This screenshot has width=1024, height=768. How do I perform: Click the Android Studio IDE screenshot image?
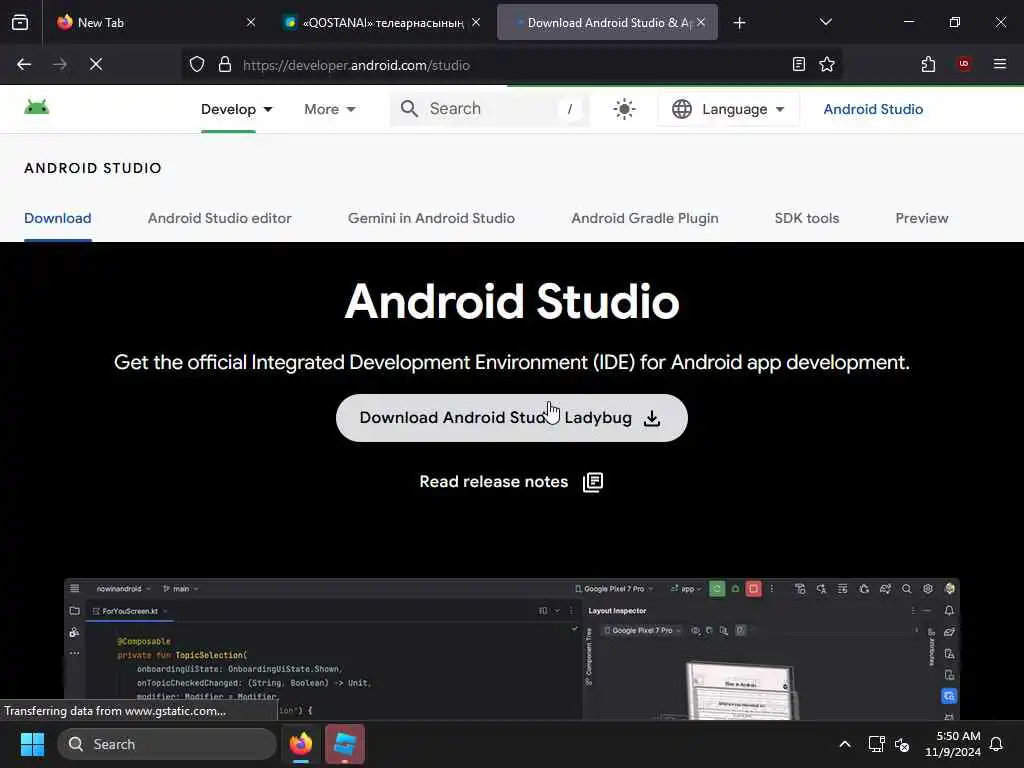pos(511,649)
